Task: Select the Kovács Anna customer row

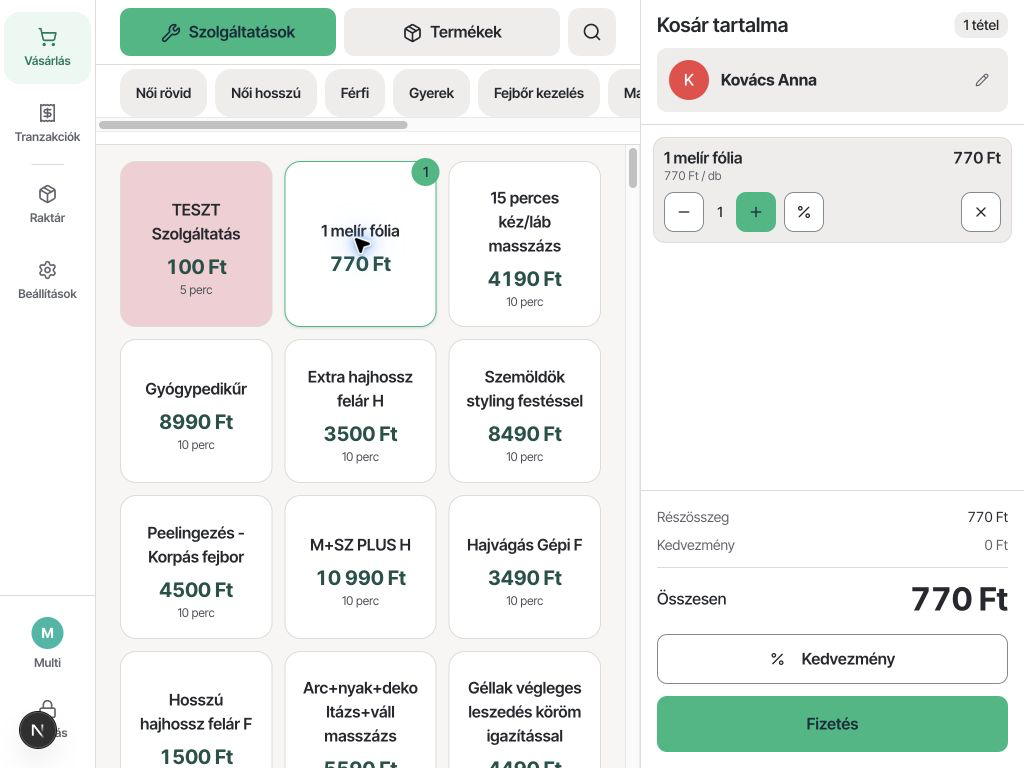Action: (832, 80)
